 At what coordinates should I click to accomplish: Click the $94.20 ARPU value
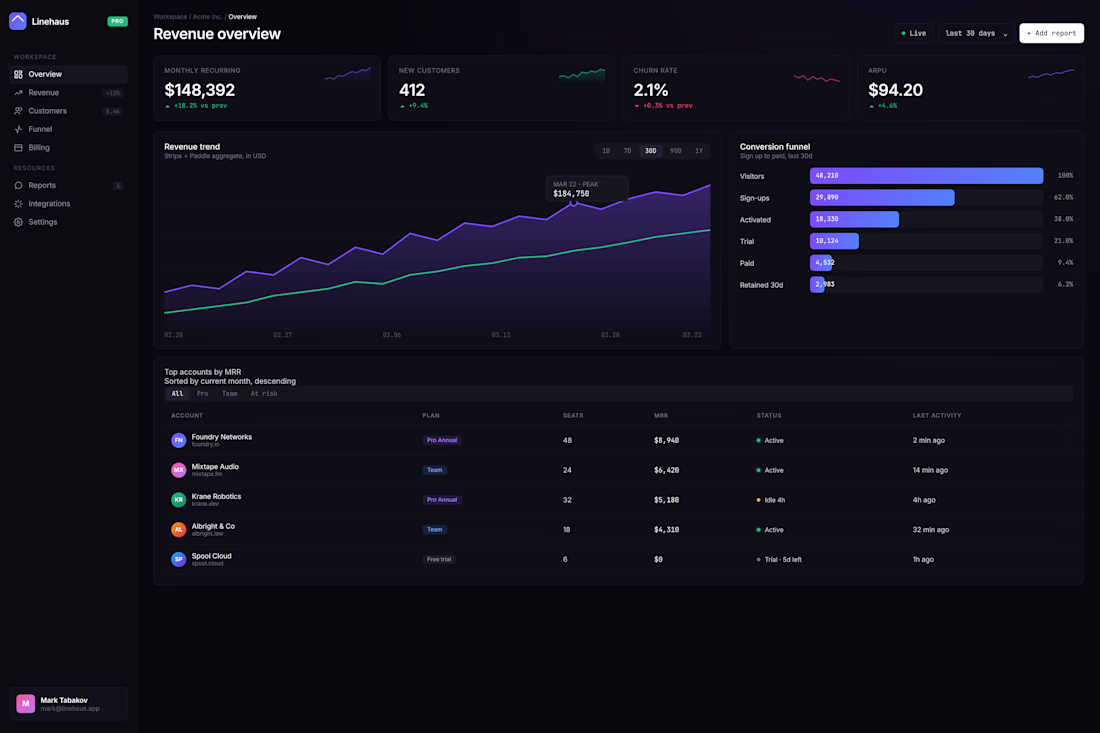click(895, 90)
